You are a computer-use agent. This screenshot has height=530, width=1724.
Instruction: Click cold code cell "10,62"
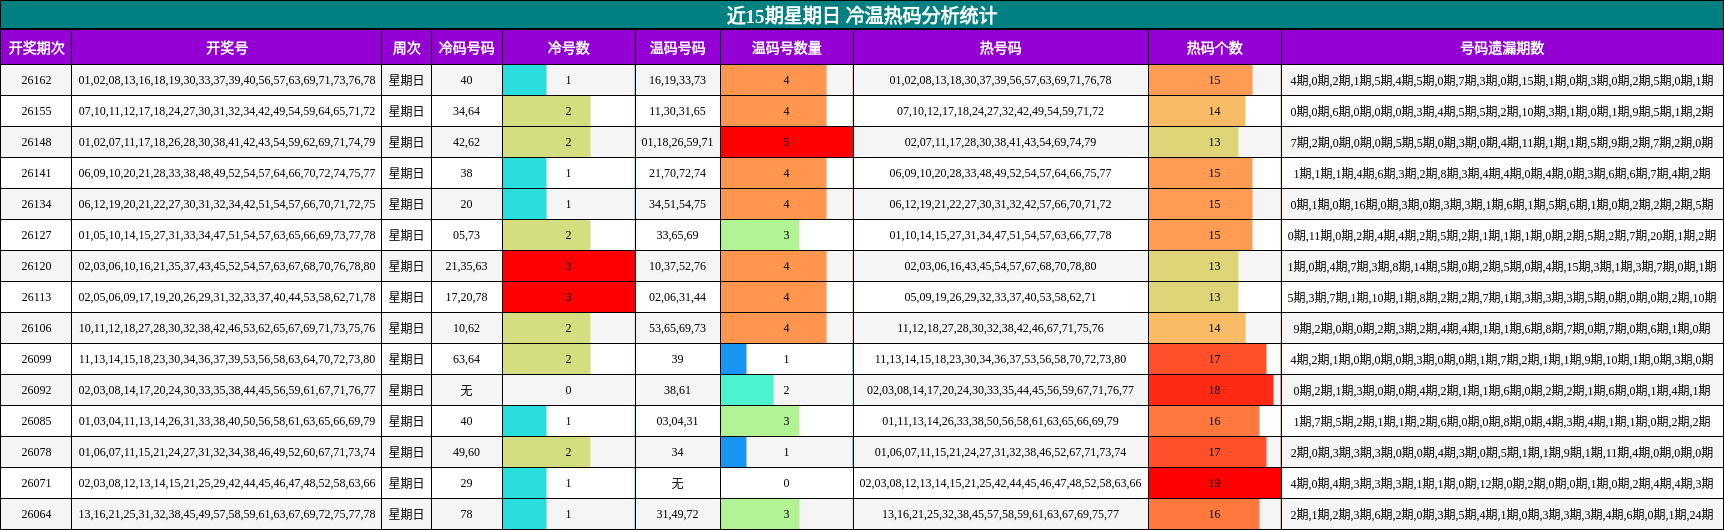(x=466, y=328)
